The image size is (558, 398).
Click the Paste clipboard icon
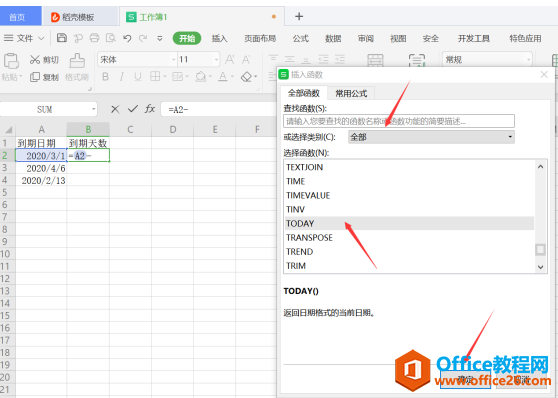tap(11, 61)
